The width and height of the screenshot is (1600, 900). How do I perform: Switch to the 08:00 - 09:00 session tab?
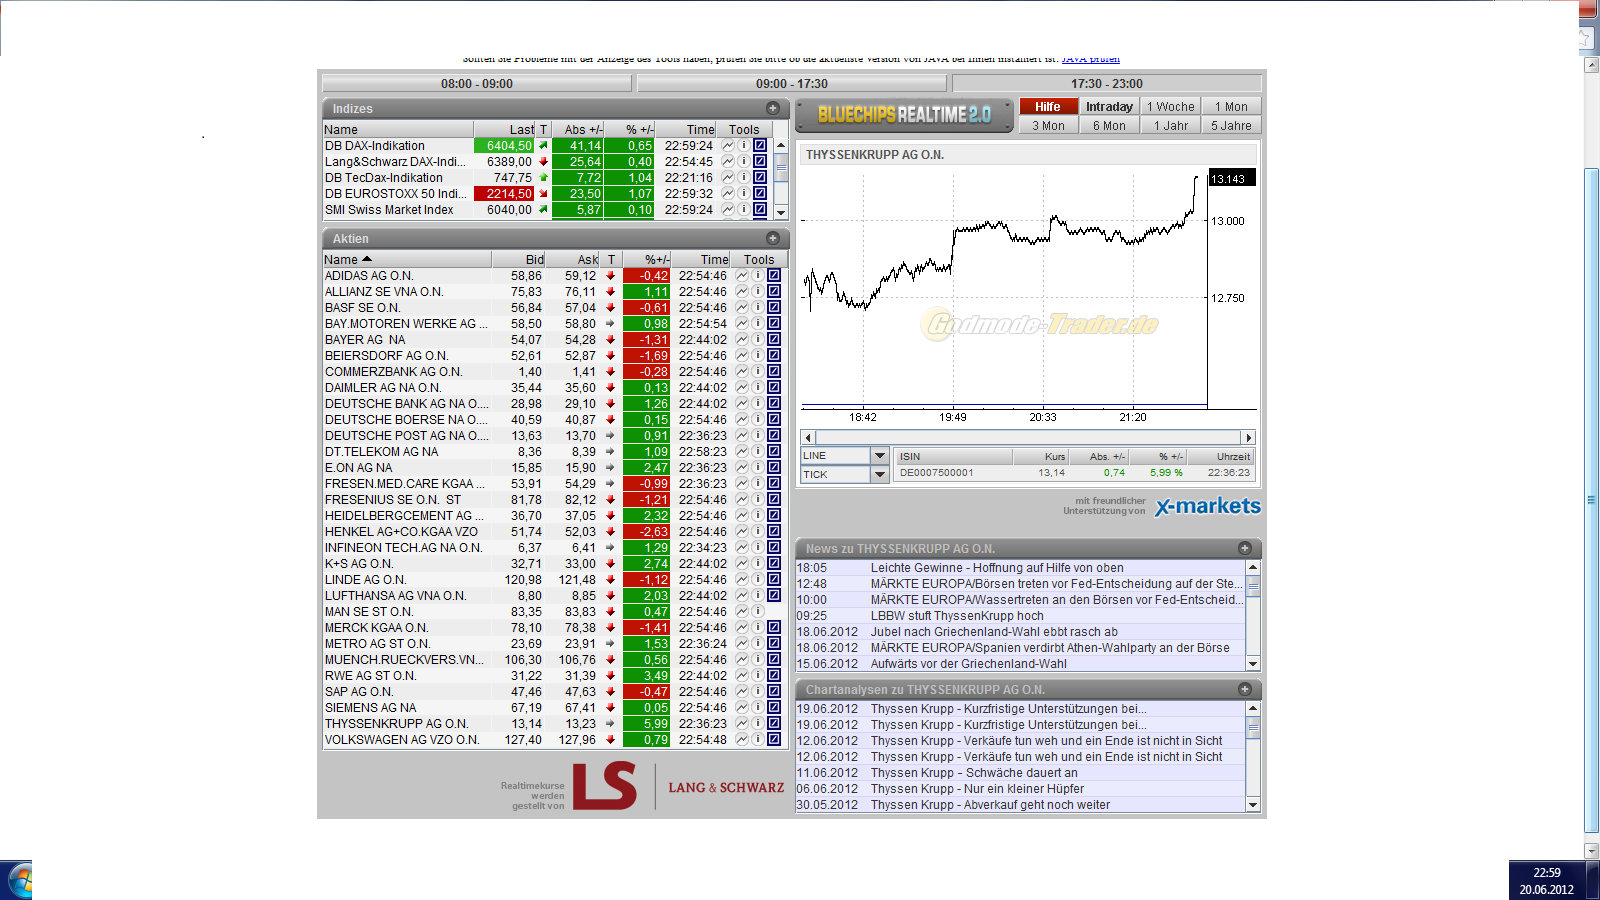[x=477, y=84]
